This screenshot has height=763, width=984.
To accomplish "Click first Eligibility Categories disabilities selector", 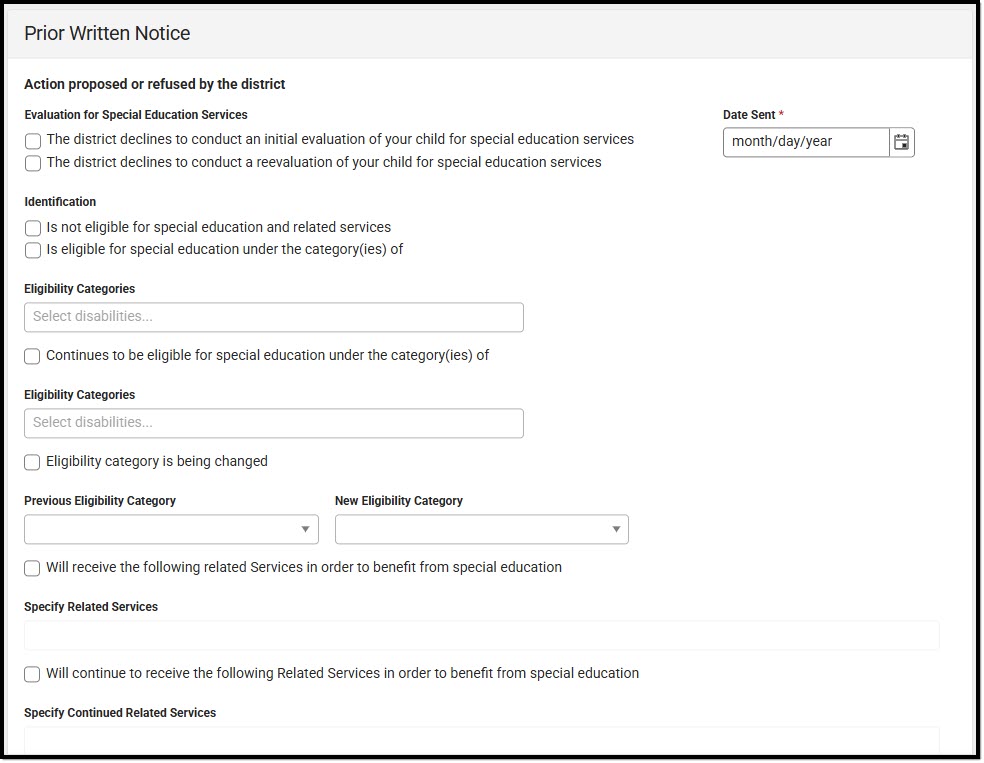I will (x=273, y=317).
